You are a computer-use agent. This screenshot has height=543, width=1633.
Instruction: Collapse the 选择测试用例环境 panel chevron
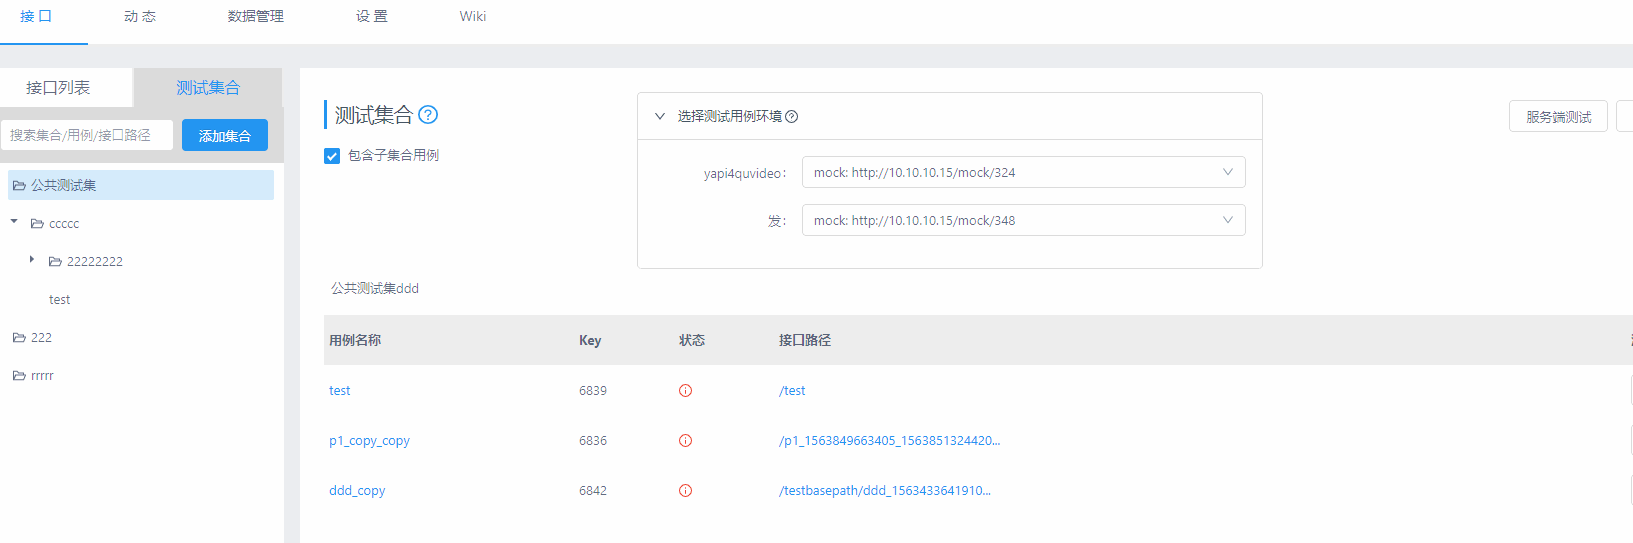[x=660, y=117]
